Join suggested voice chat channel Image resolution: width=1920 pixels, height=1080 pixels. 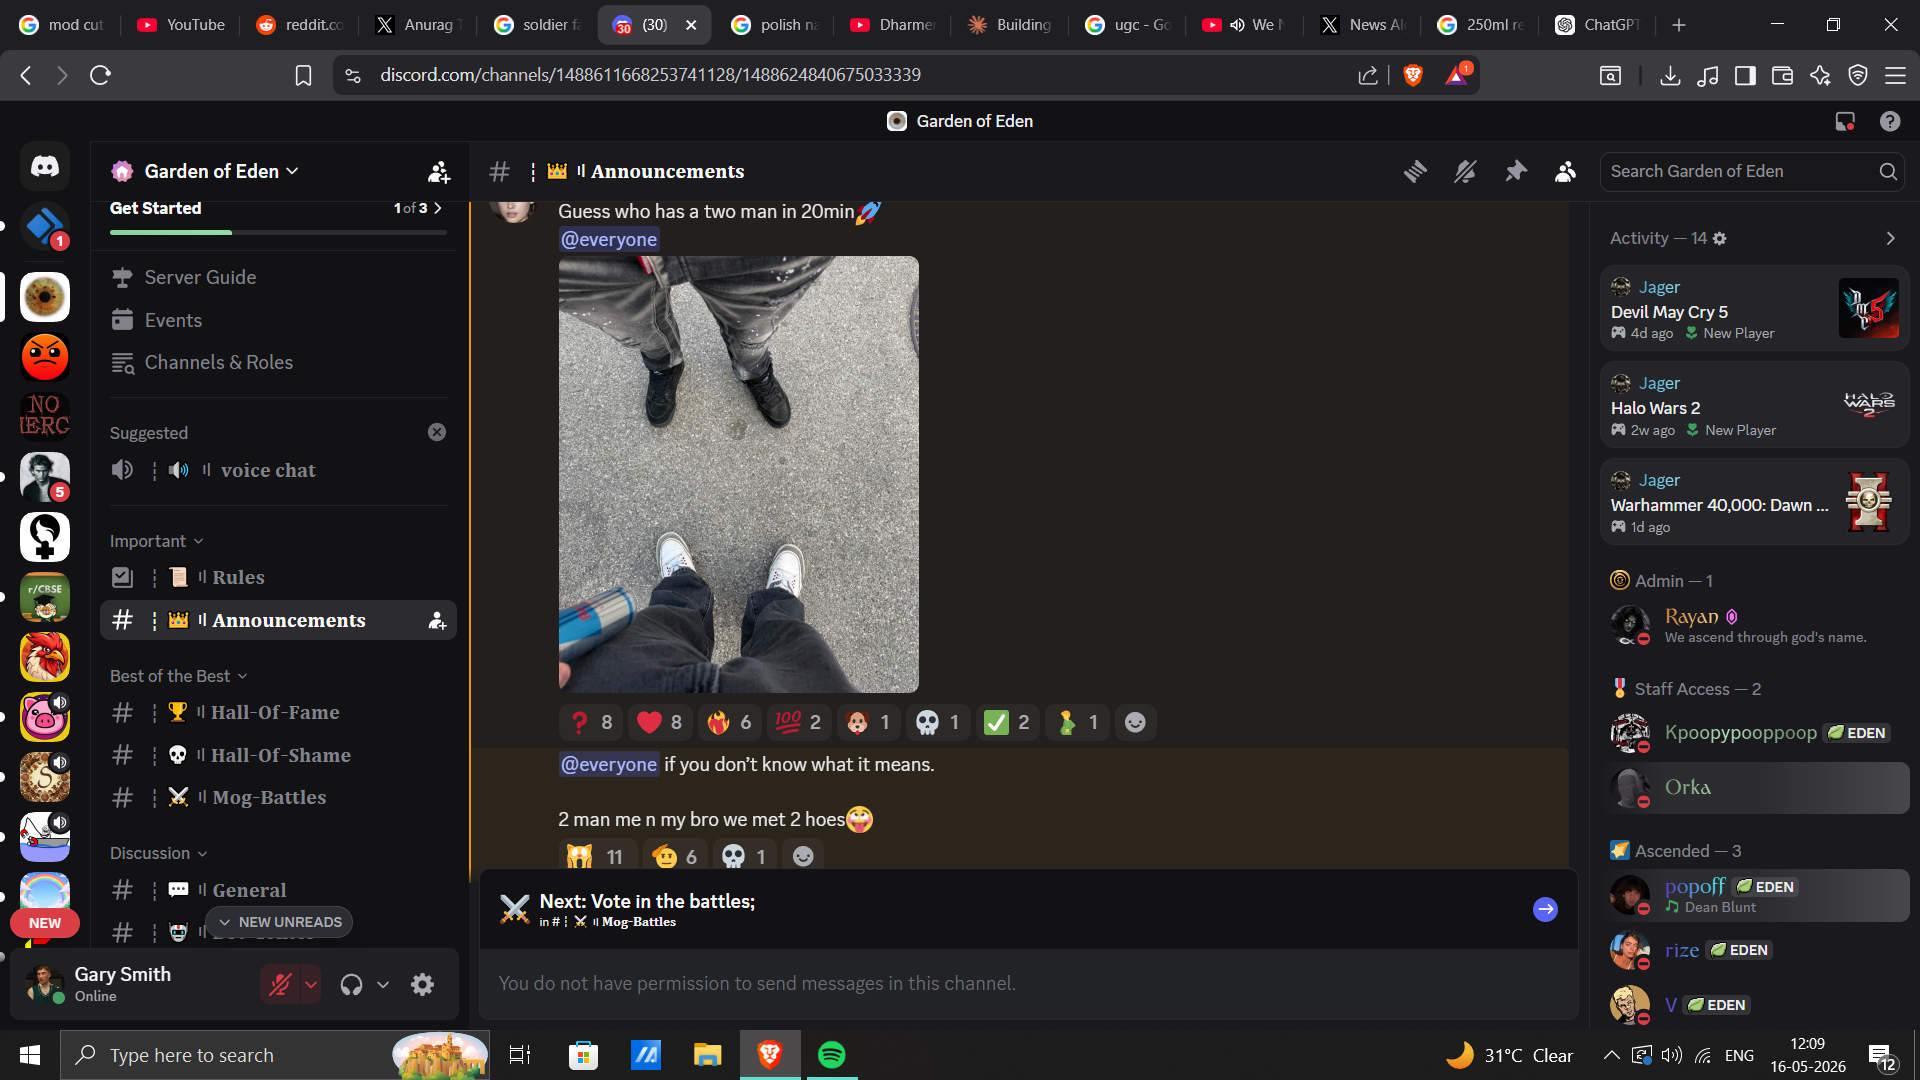click(x=278, y=470)
